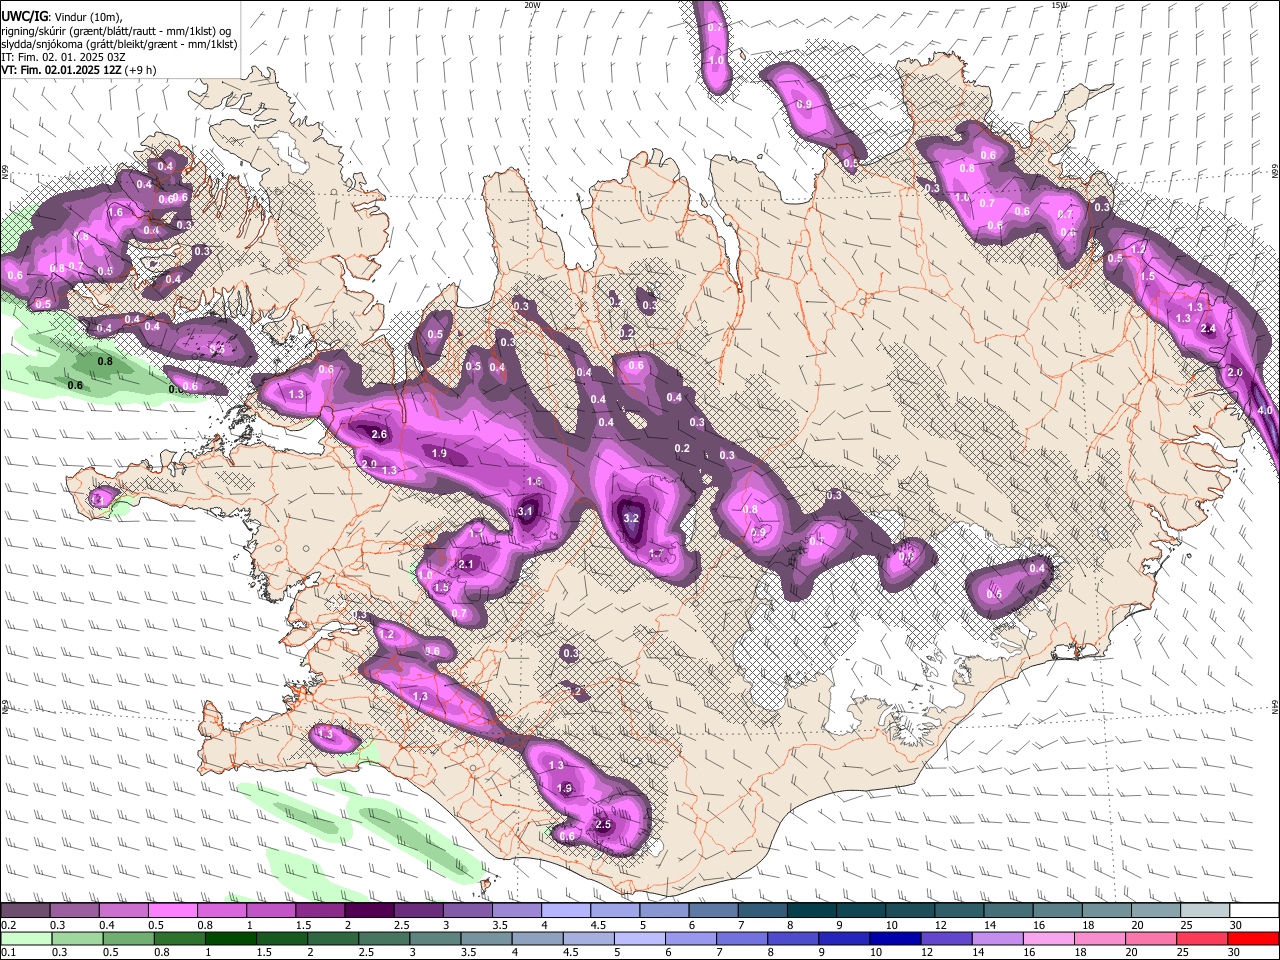1280x960 pixels.
Task: Select top-row swatch between 0.2 and 0.3
Action: (x=25, y=911)
